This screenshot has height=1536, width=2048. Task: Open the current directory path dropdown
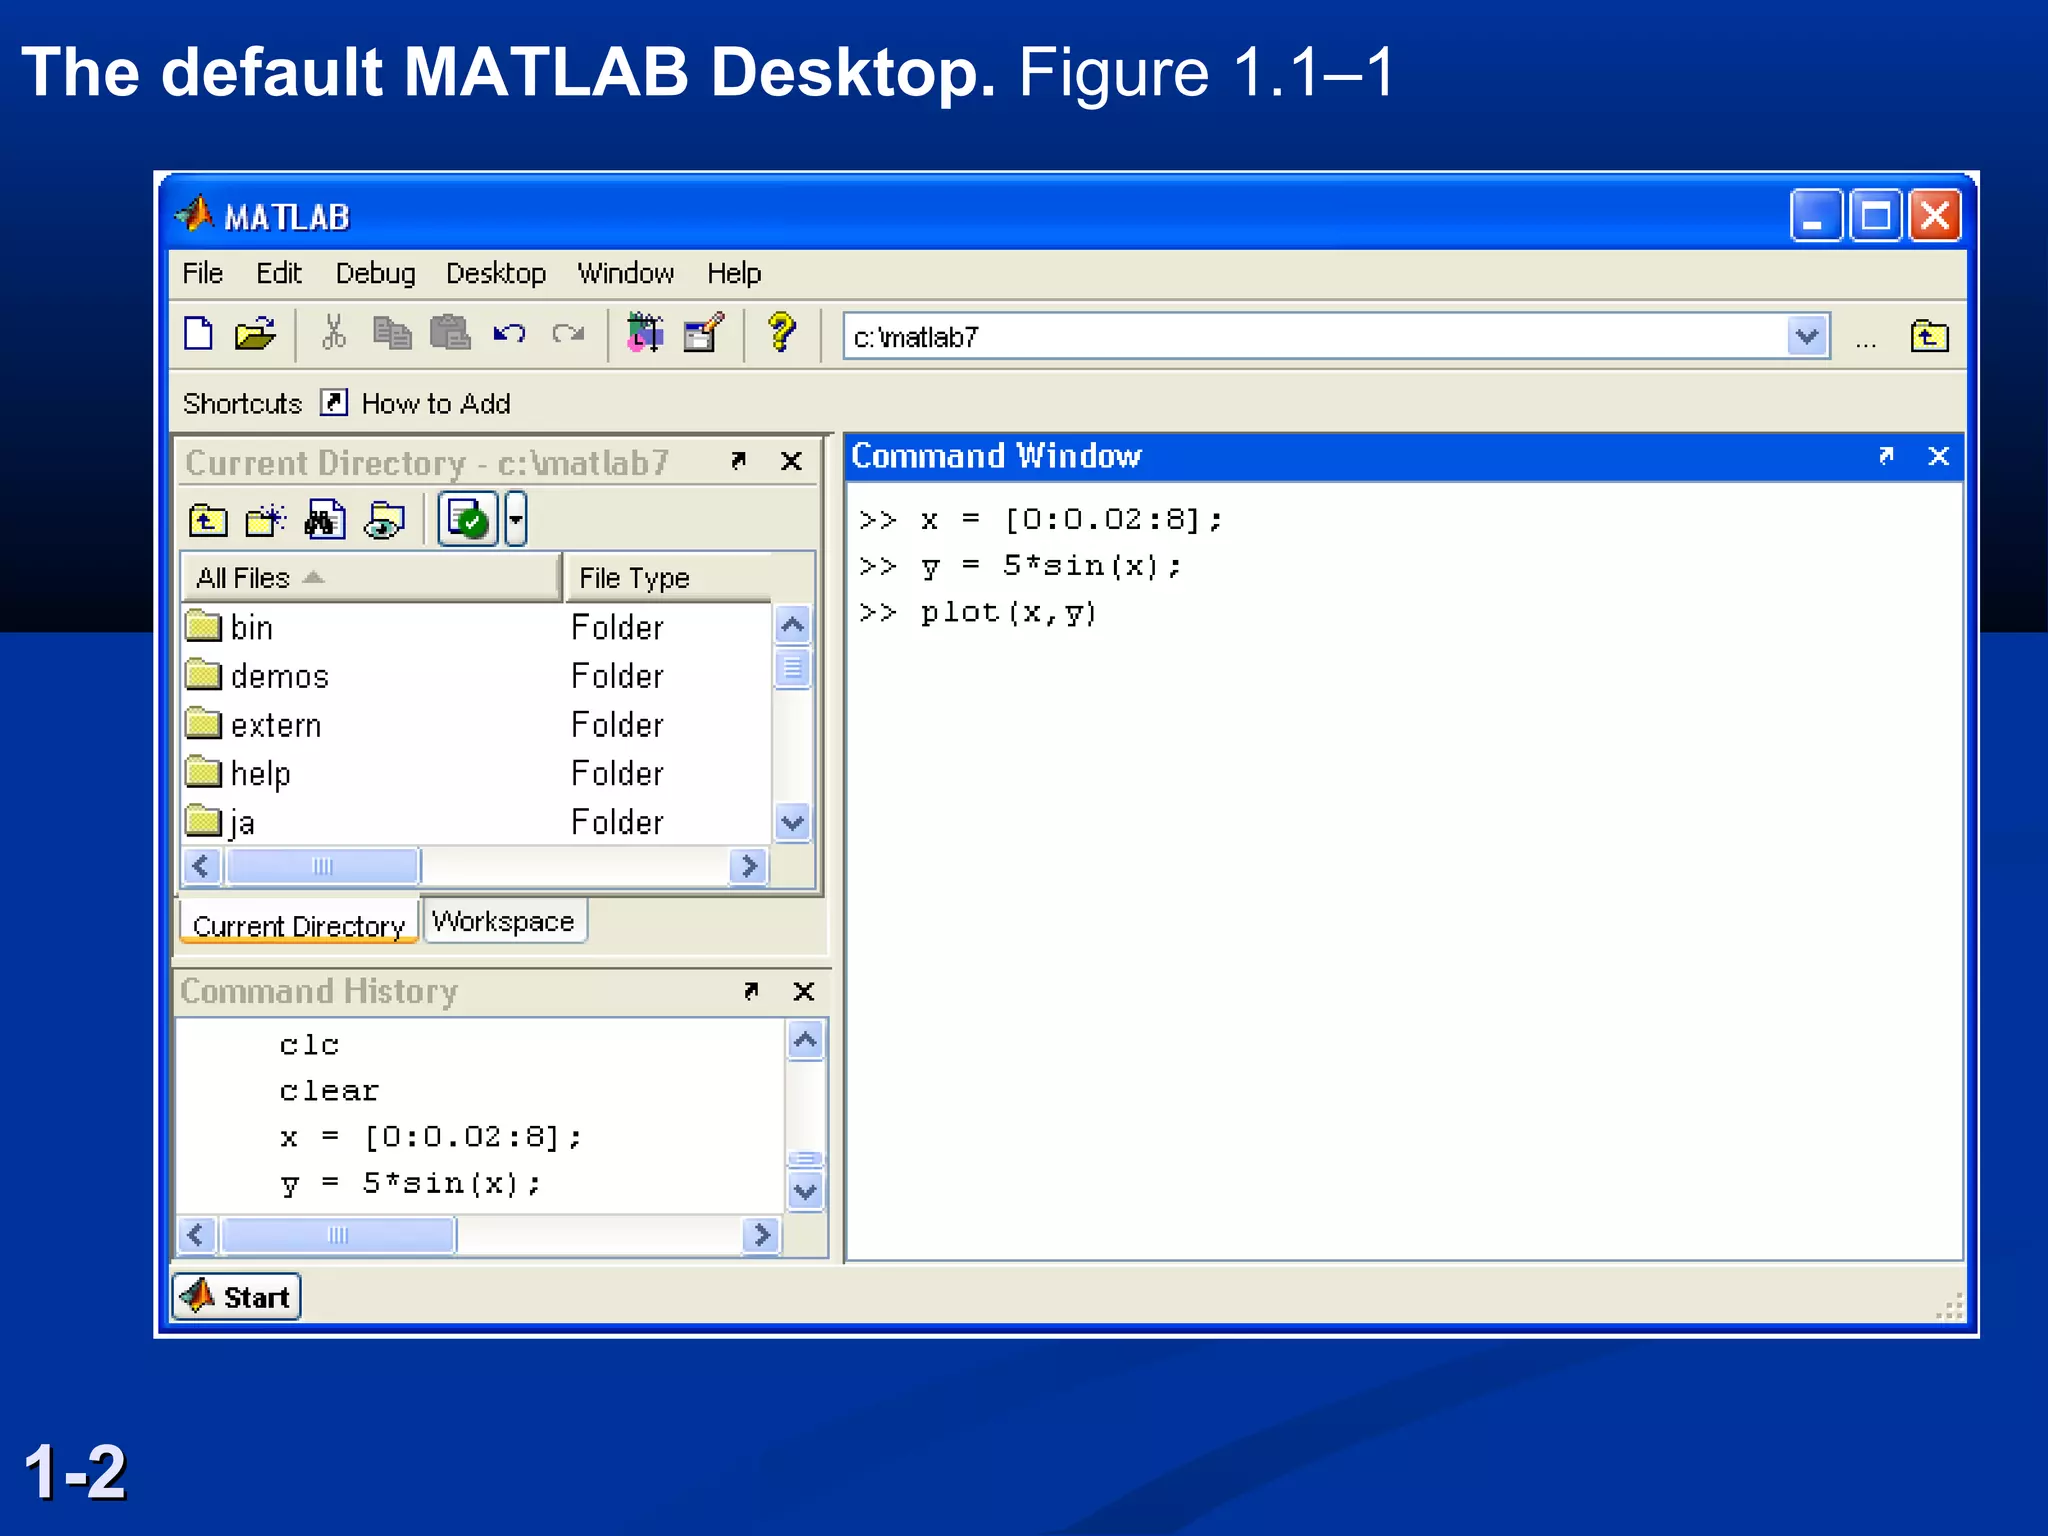click(1807, 336)
